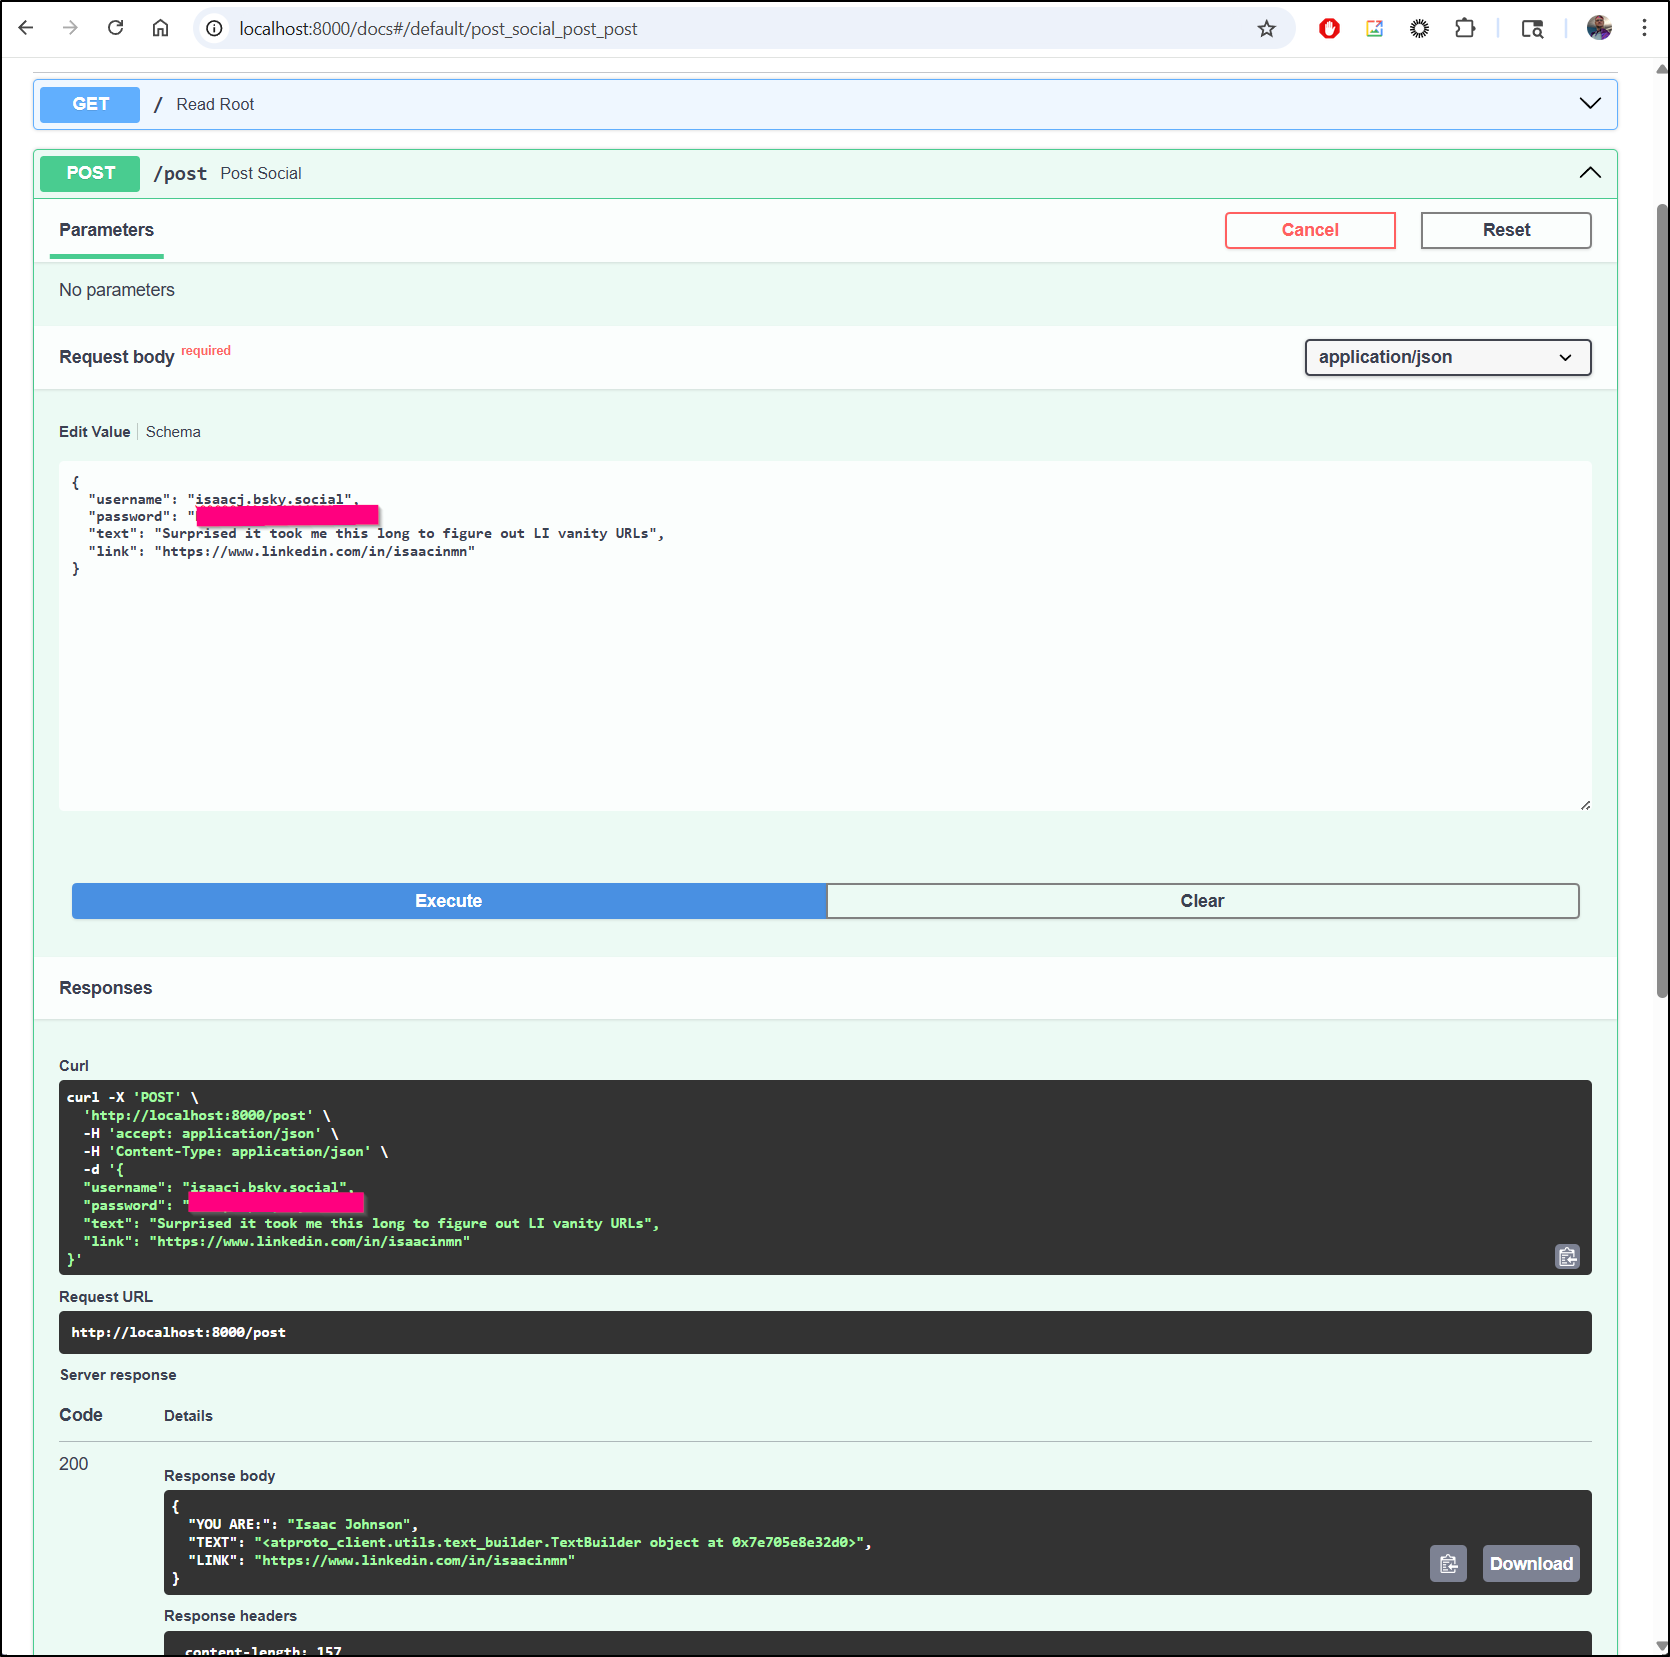Copy the curl command to clipboard
Viewport: 1670px width, 1657px height.
[x=1567, y=1256]
